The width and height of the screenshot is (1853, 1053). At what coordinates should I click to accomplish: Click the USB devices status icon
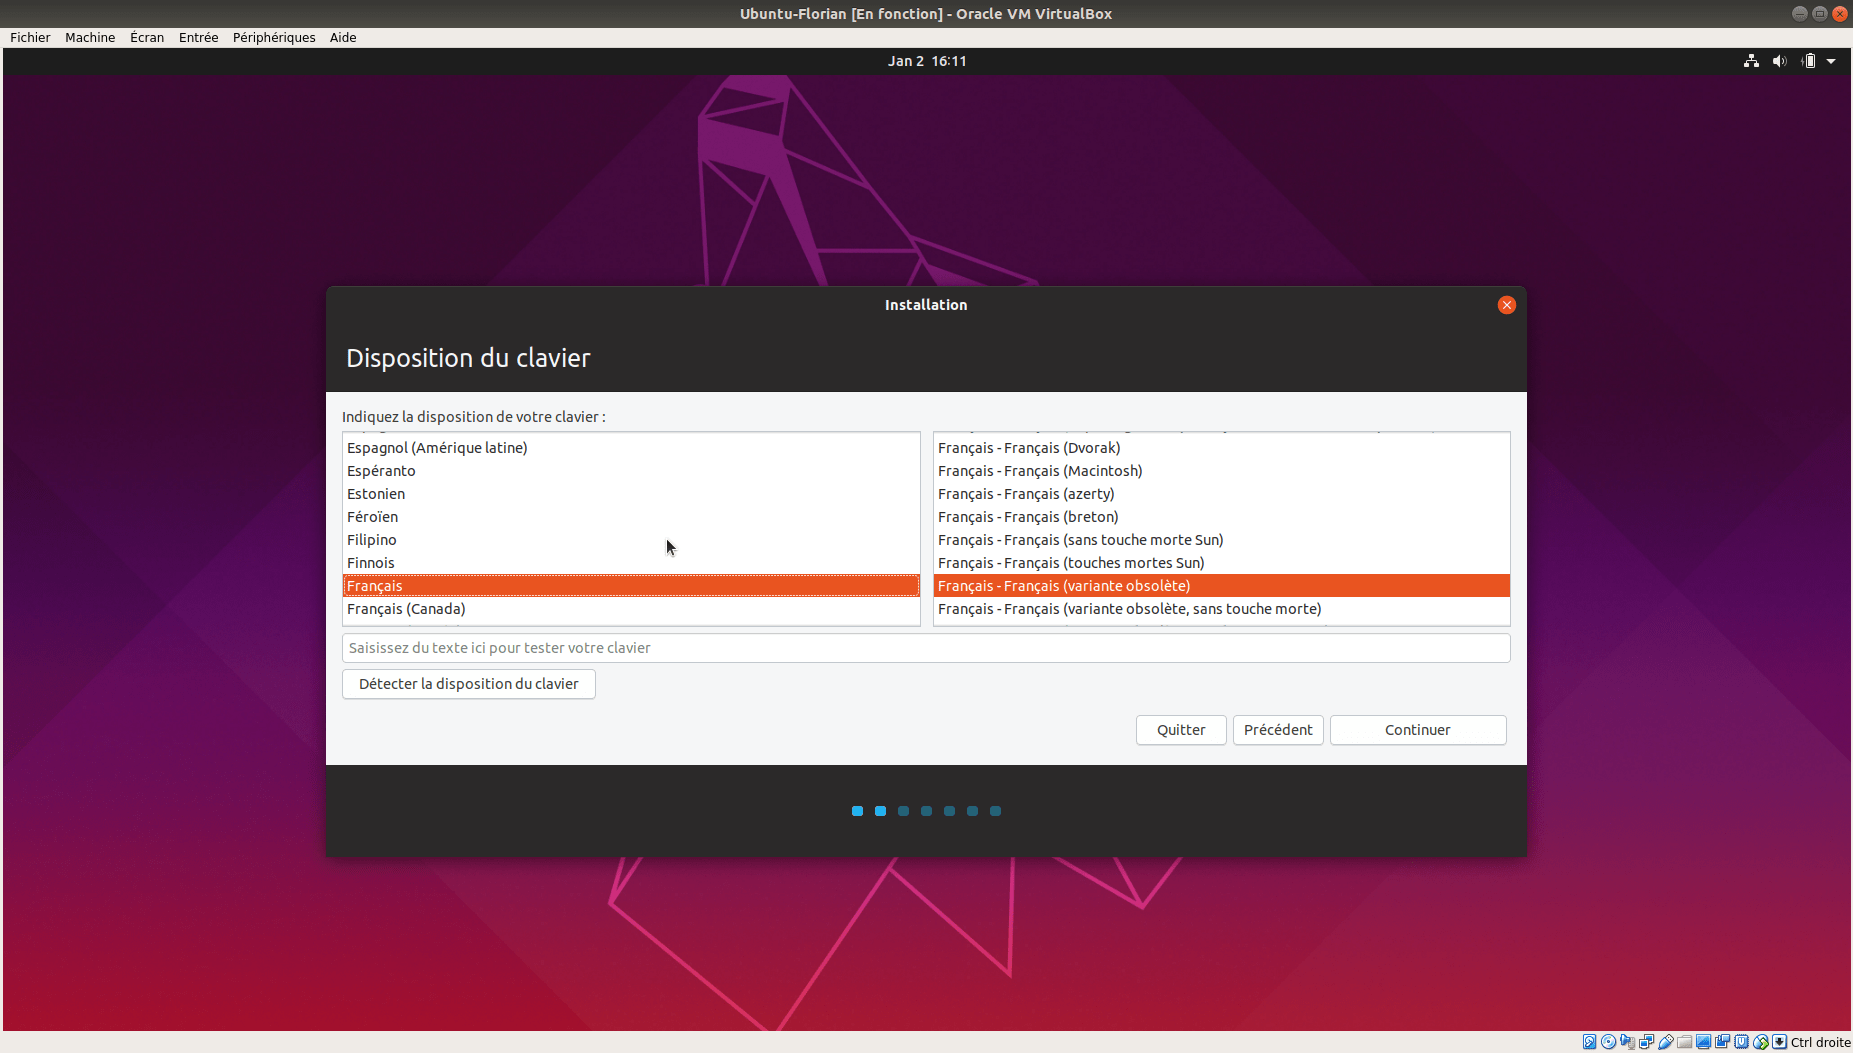coord(1666,1042)
